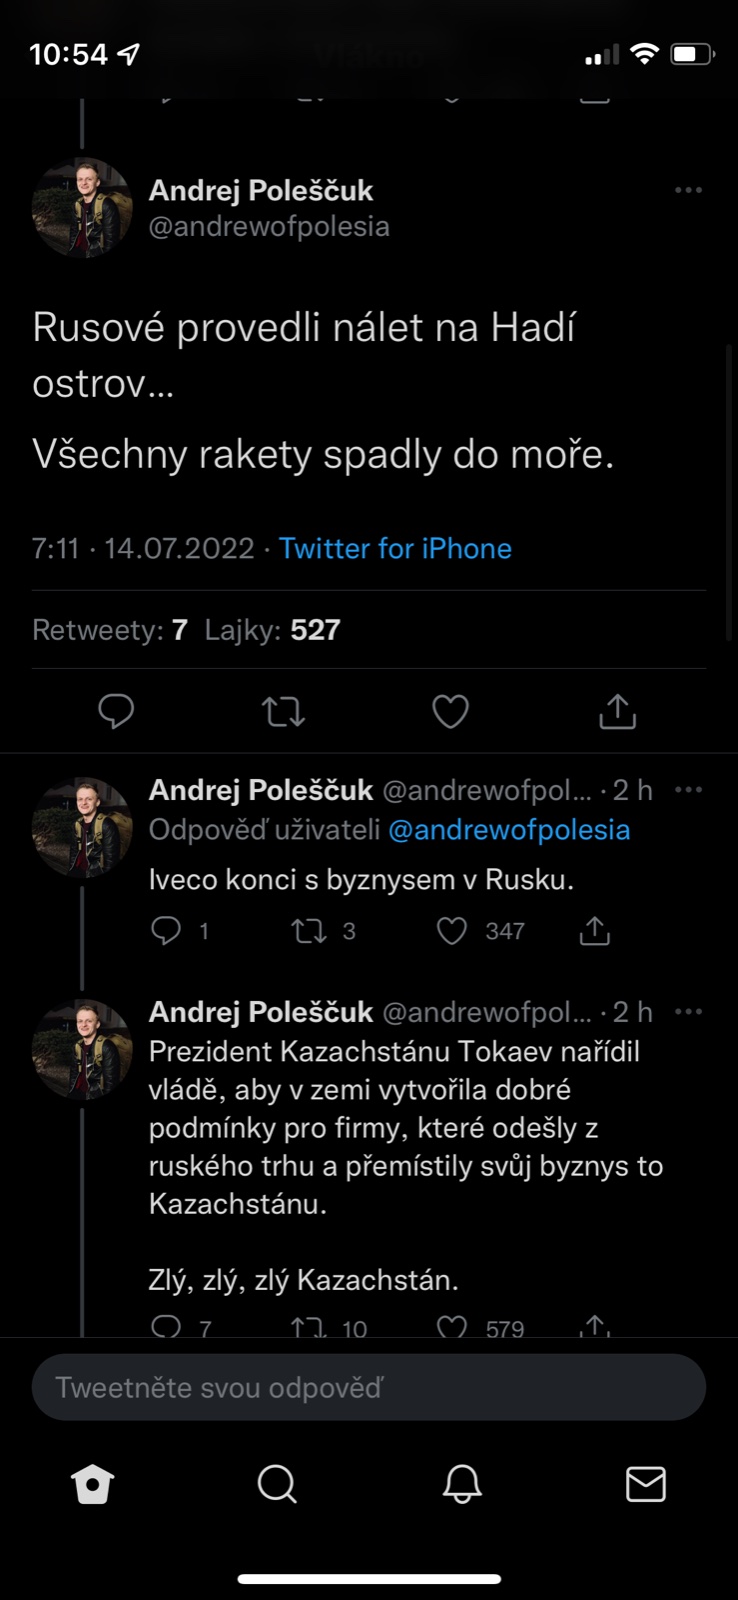
Task: Open more options on the Kazachstán reply
Action: pyautogui.click(x=688, y=1012)
